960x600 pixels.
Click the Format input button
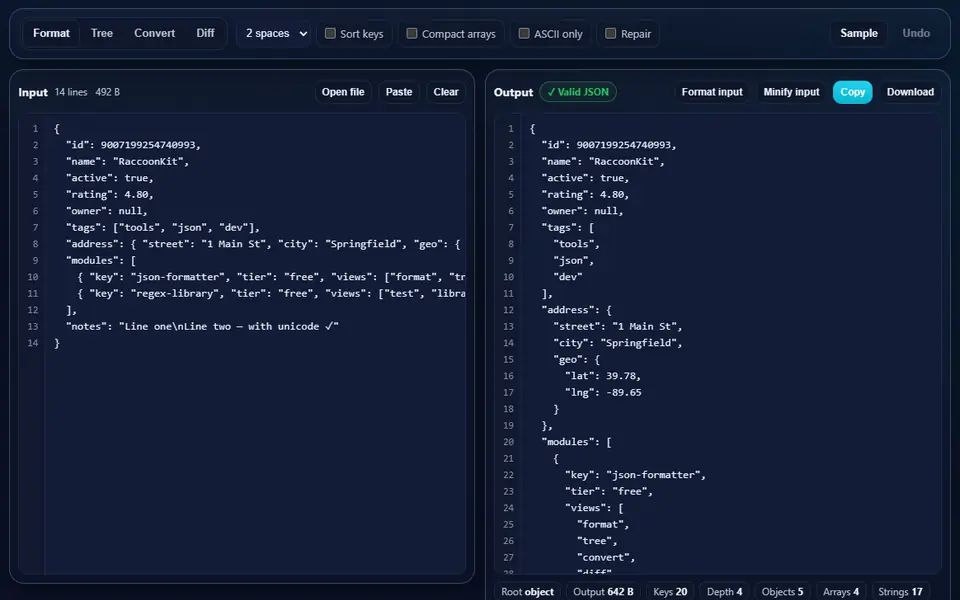[x=711, y=92]
